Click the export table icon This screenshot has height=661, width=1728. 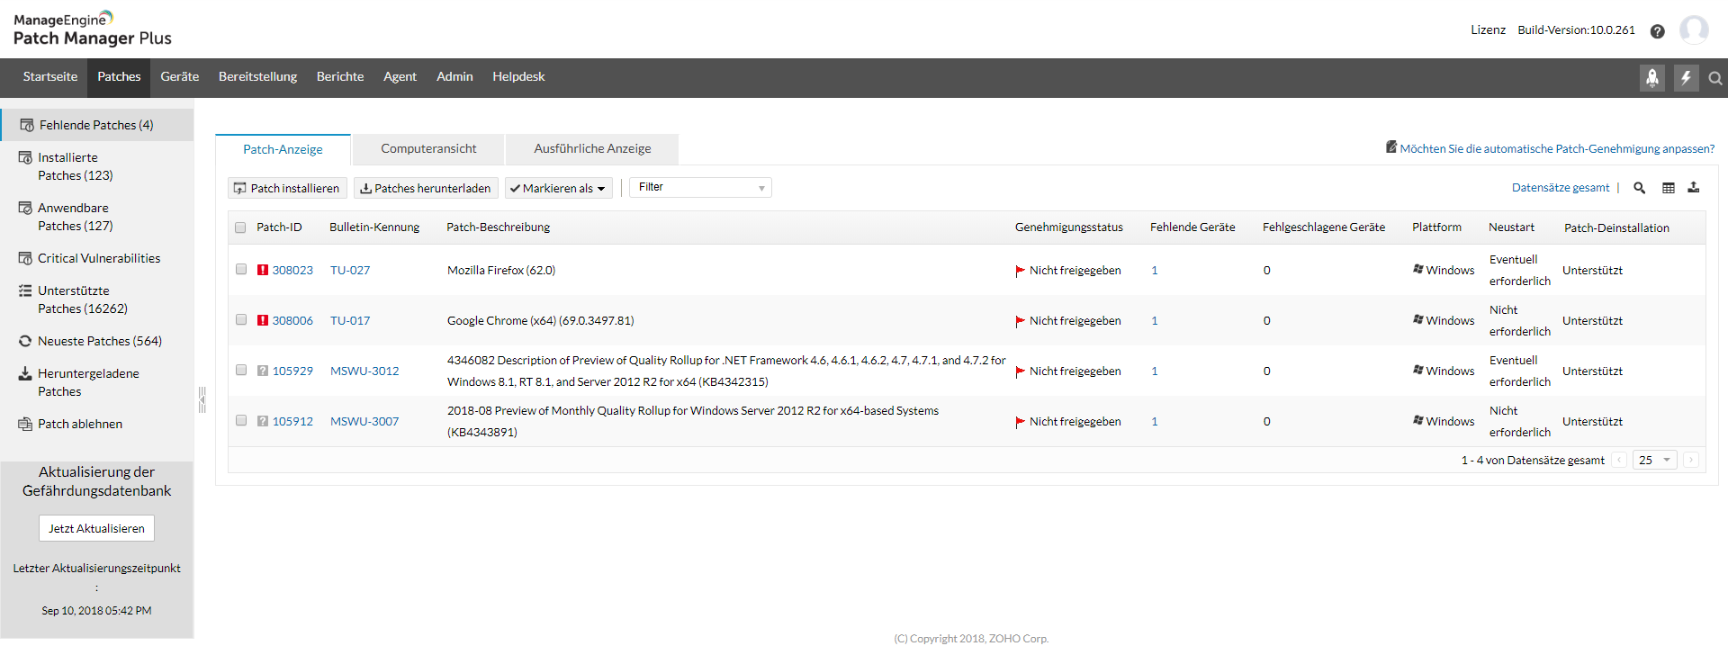click(x=1693, y=188)
